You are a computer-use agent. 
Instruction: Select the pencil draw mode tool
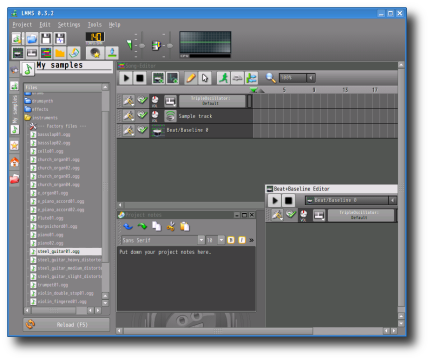coord(191,78)
